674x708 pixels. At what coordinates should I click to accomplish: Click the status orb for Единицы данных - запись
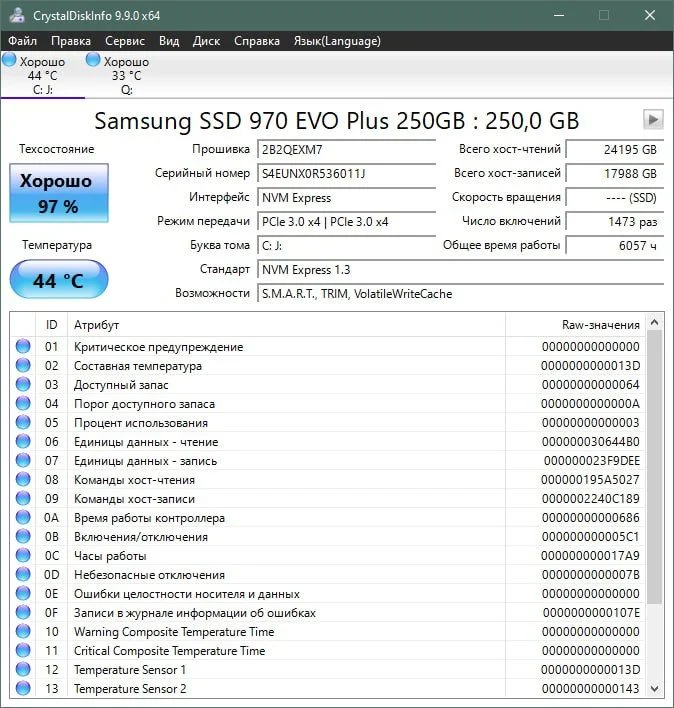23,460
